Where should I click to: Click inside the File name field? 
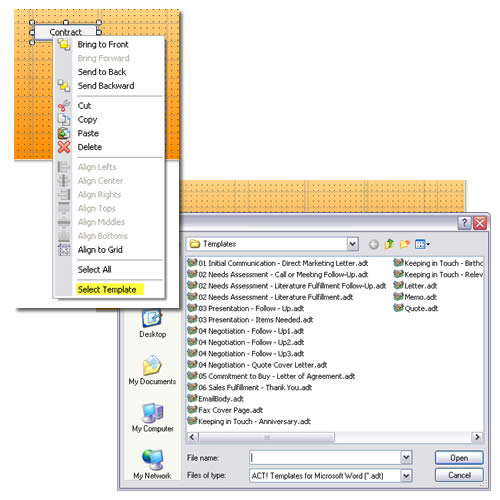coord(325,457)
